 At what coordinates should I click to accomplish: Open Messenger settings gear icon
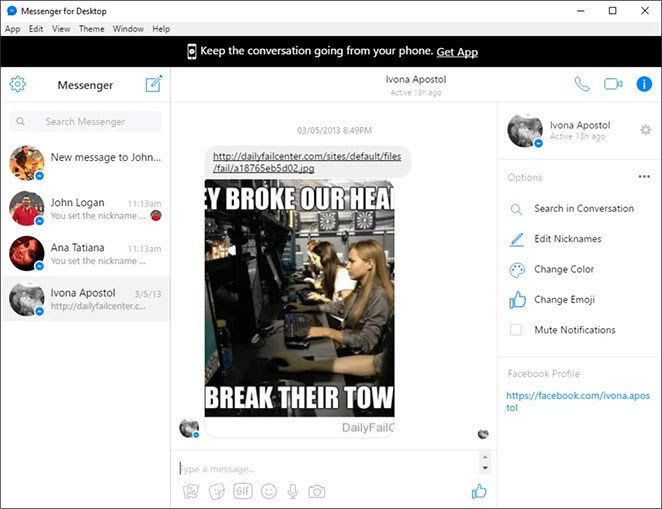click(x=17, y=84)
